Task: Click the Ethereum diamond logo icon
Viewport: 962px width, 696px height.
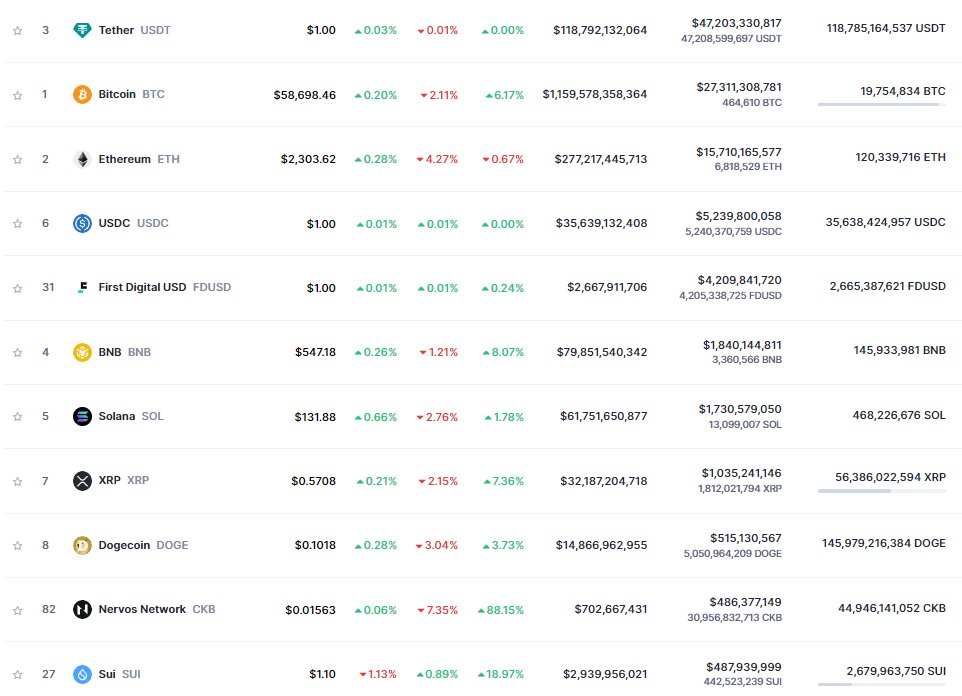Action: [x=82, y=159]
